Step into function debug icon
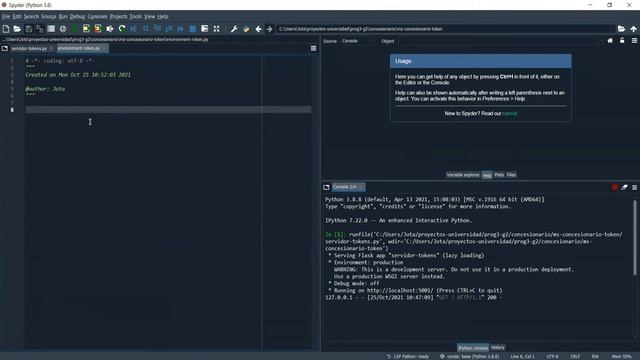 tap(157, 29)
